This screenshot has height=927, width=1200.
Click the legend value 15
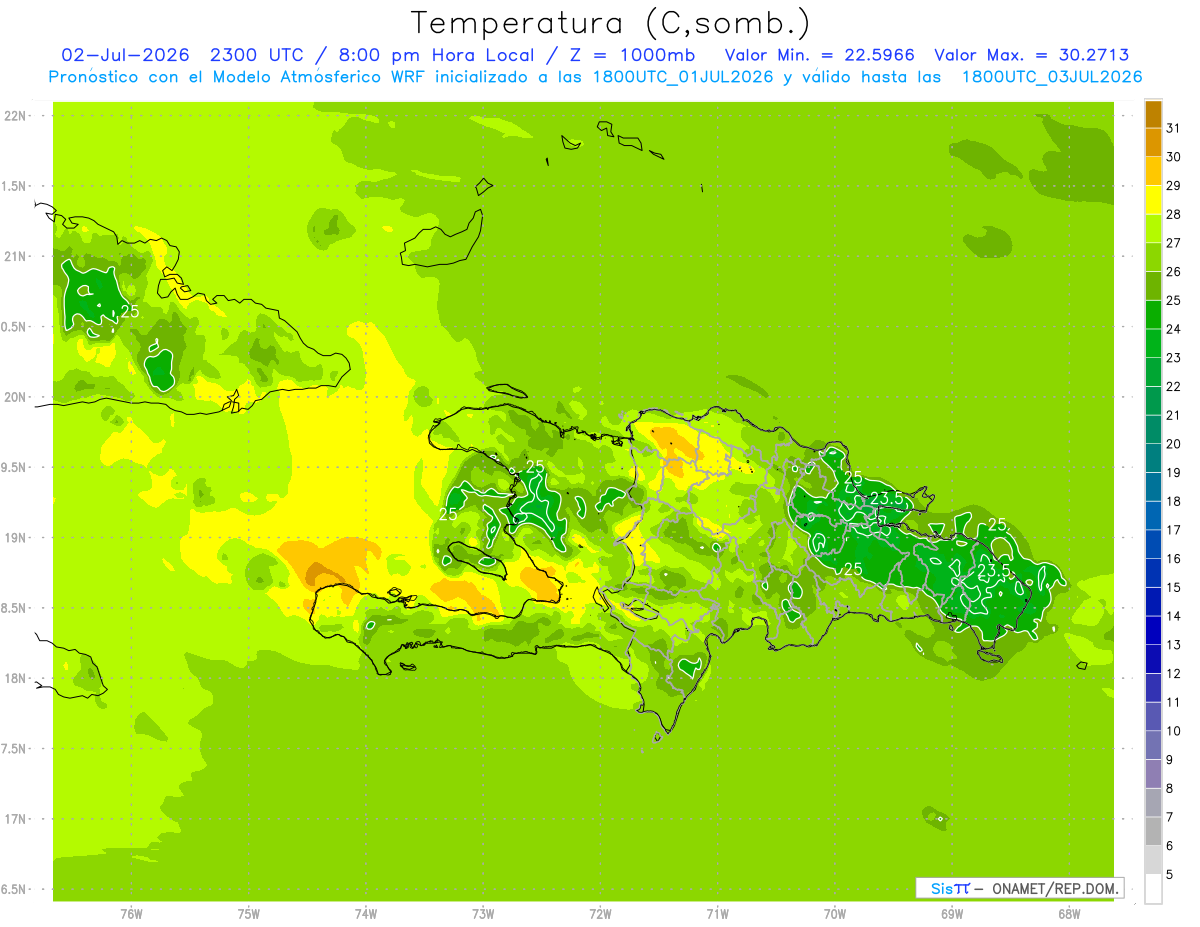(x=1174, y=587)
